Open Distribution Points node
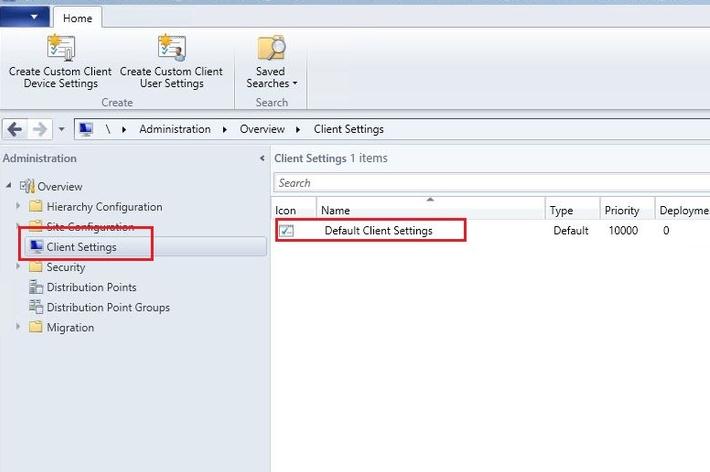 coord(91,287)
